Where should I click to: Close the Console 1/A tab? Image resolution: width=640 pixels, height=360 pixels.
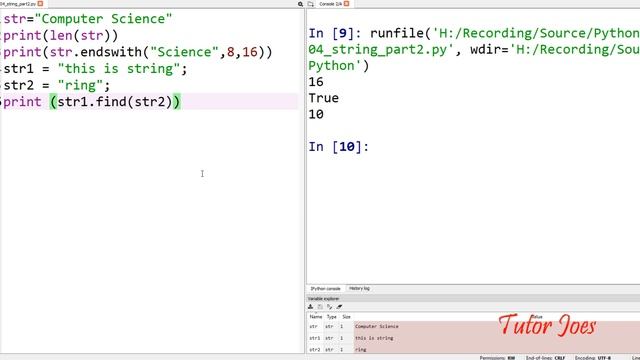tap(347, 4)
